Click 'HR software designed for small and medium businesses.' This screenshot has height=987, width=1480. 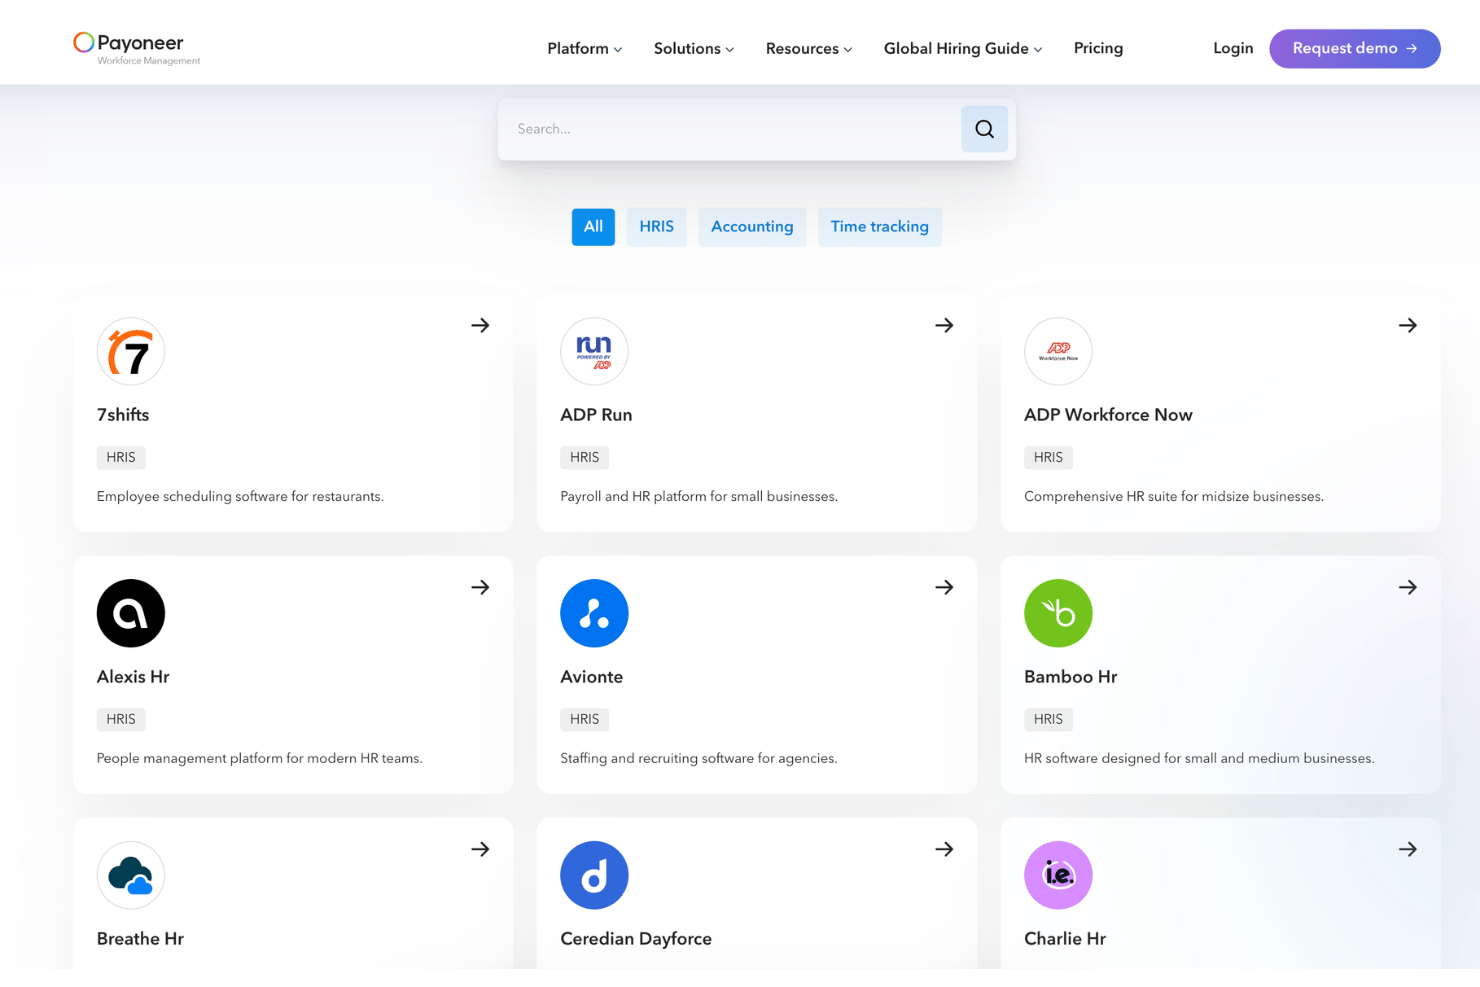(1199, 759)
